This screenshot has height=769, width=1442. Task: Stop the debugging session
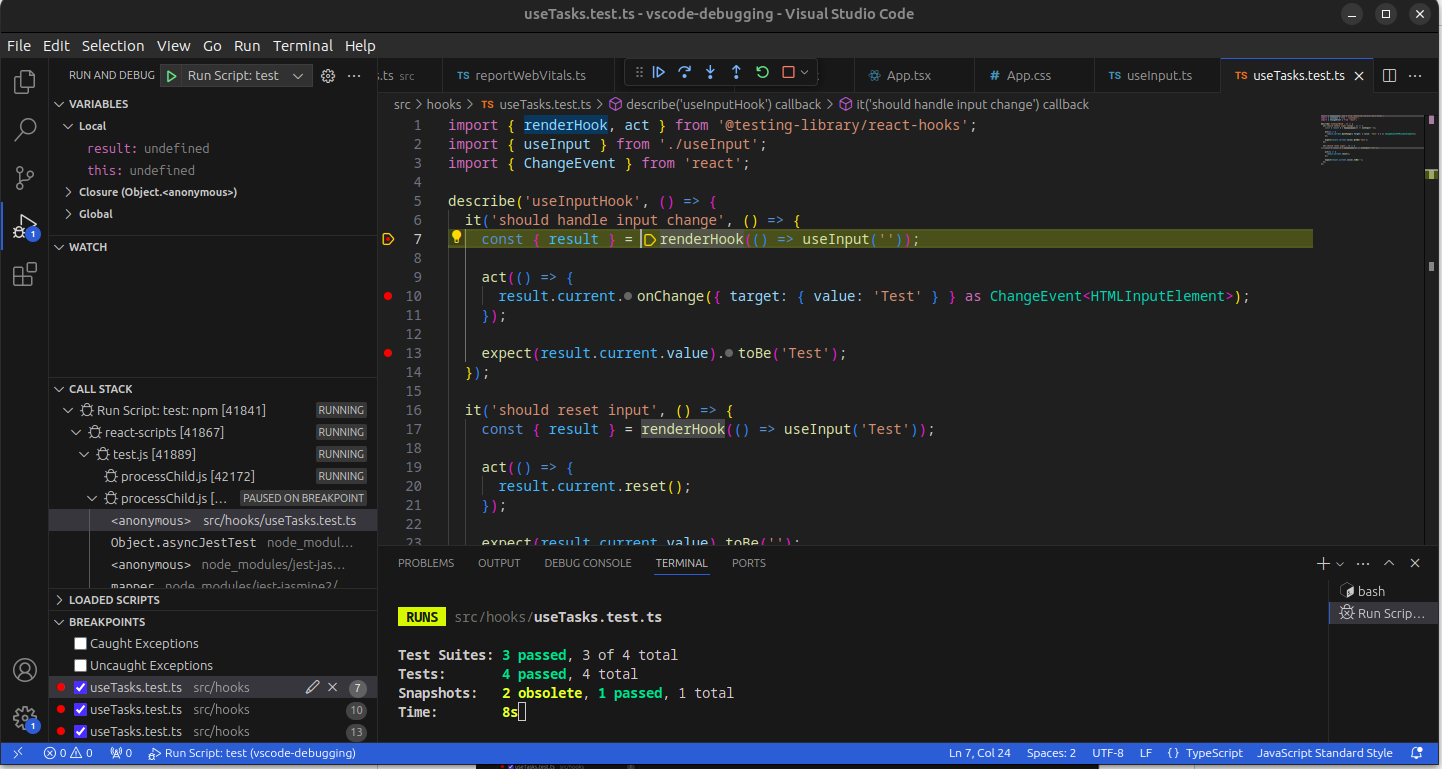point(788,72)
